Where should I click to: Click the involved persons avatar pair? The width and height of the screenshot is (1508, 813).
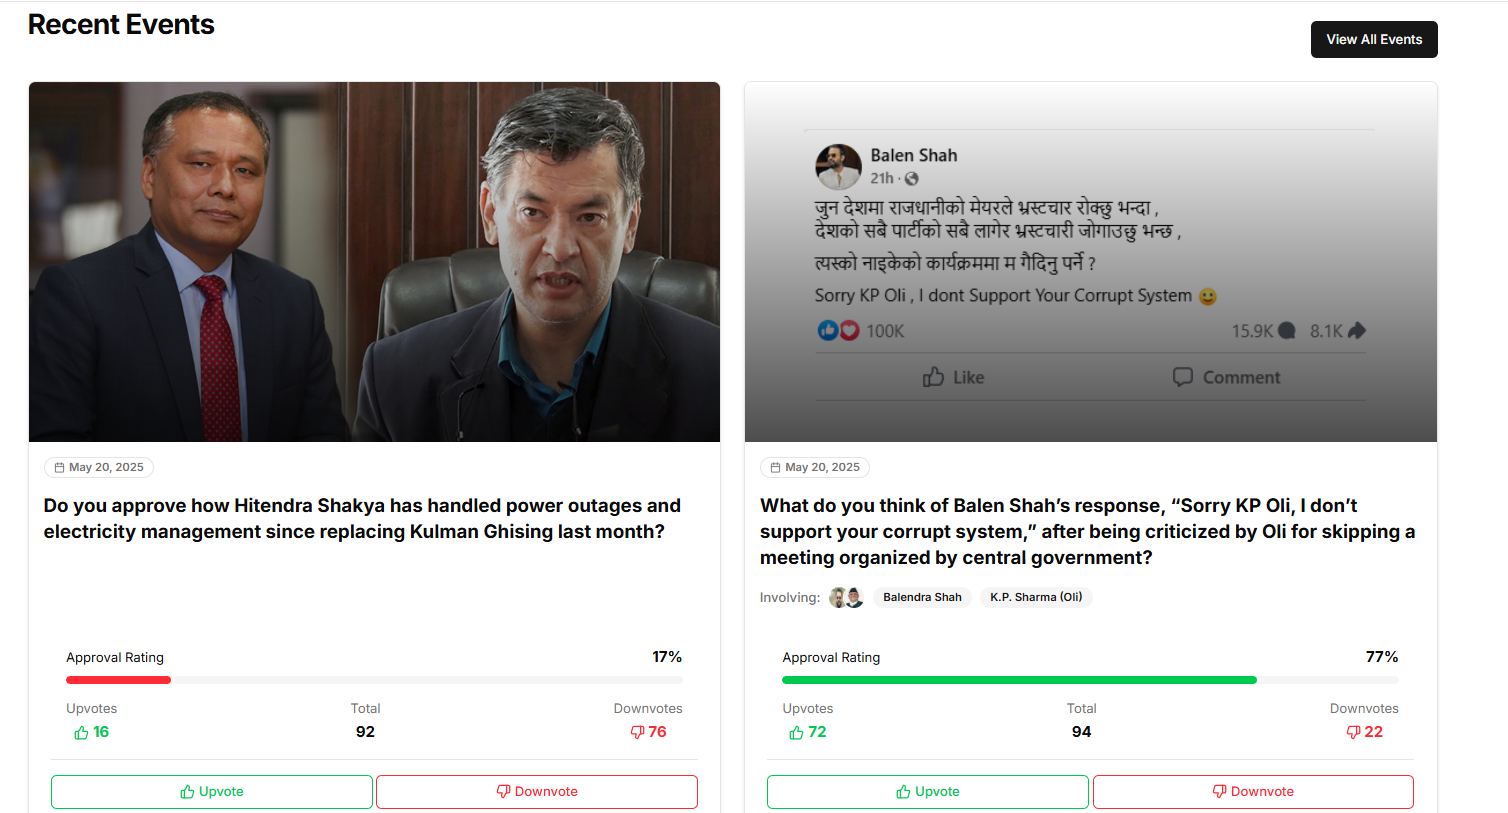[x=846, y=597]
